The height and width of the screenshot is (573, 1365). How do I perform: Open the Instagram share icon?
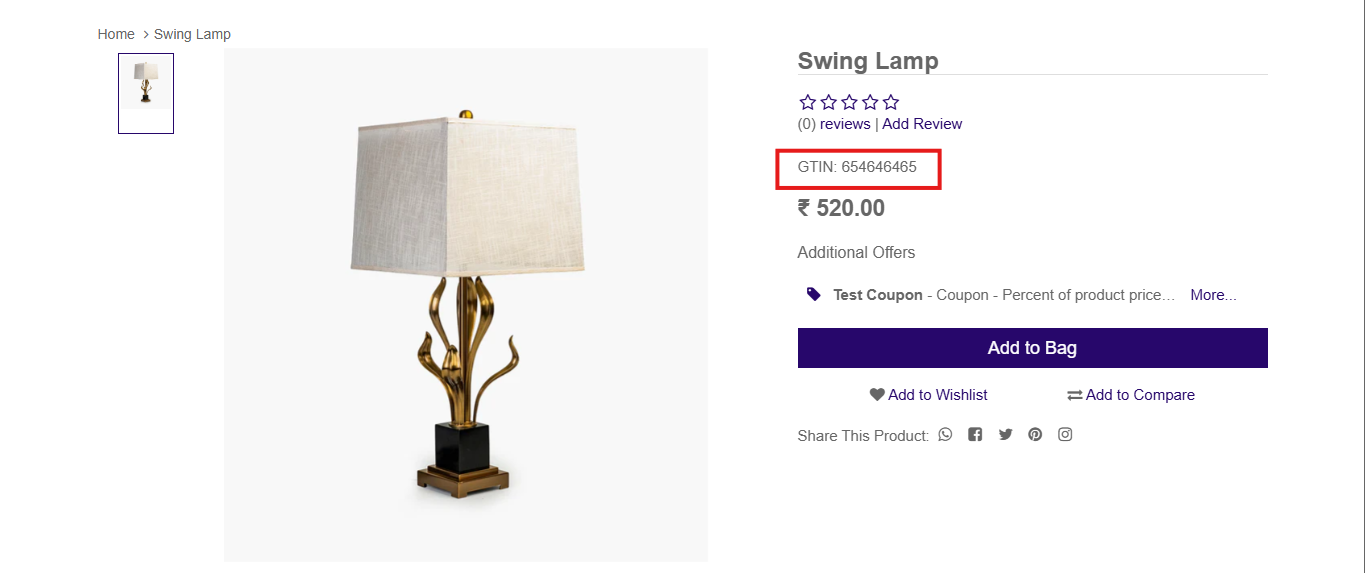1065,434
